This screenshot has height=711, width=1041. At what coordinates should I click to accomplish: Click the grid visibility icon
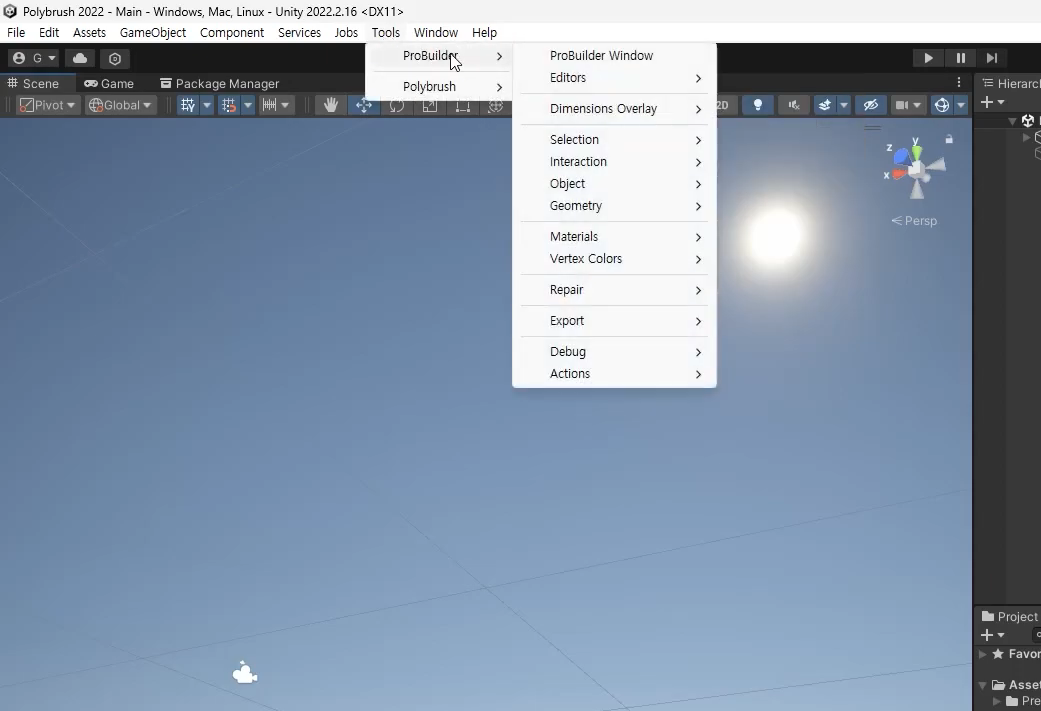[x=188, y=105]
